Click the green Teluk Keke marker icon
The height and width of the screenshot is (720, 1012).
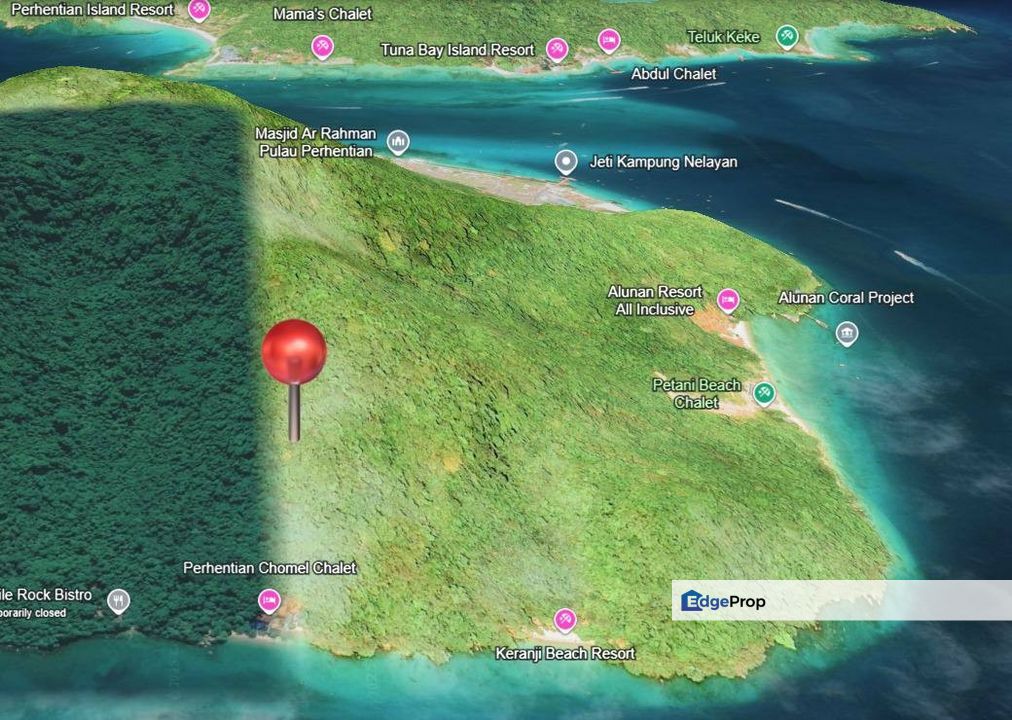[787, 37]
